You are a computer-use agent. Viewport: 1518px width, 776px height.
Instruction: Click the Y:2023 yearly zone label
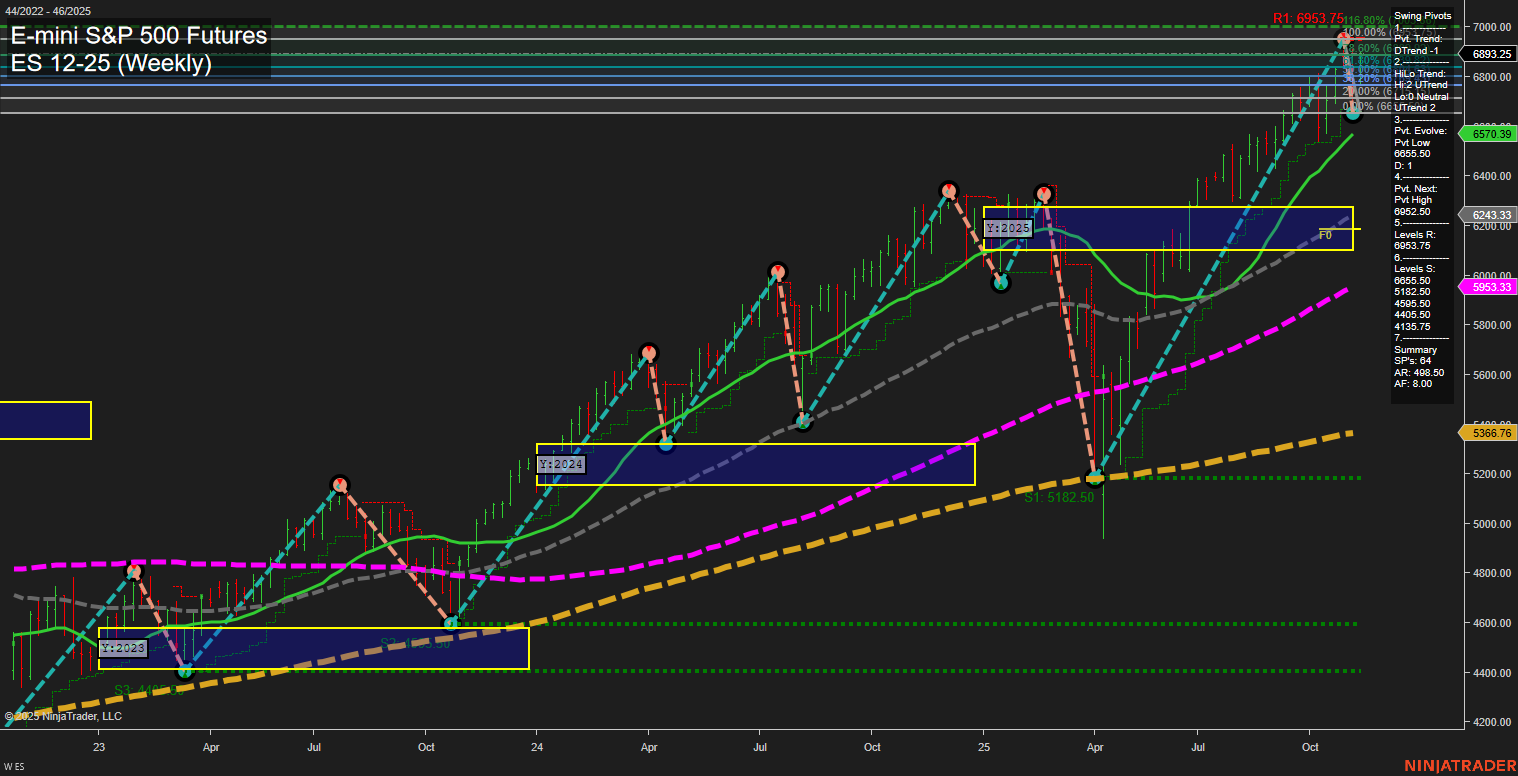[123, 648]
